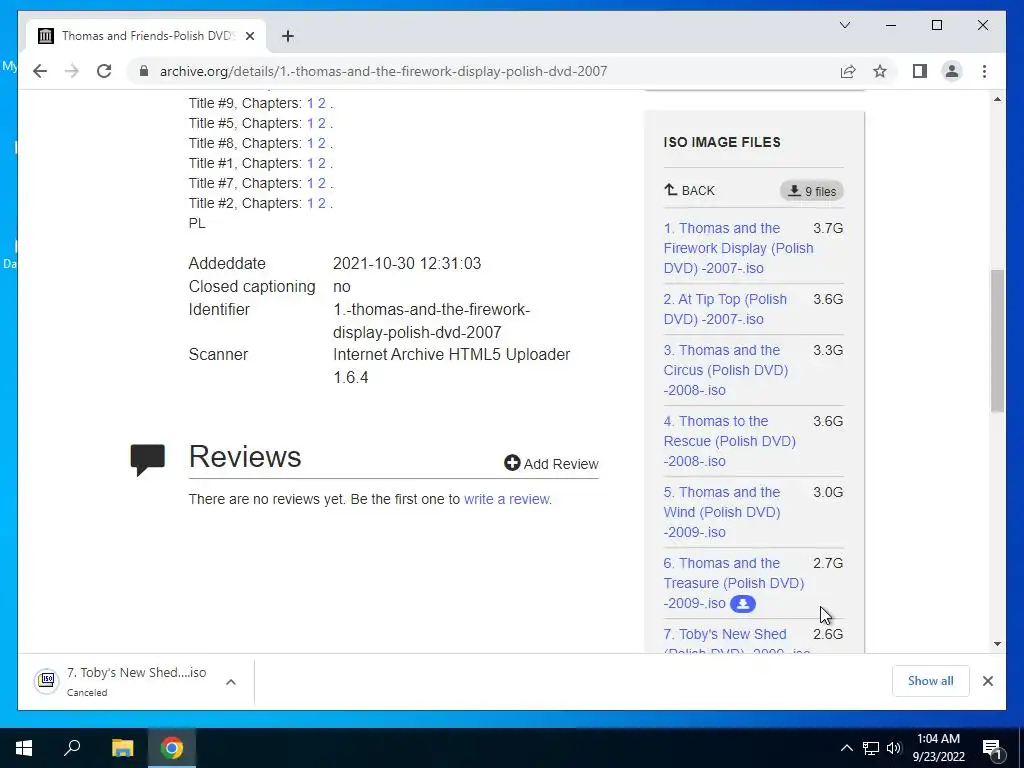Open Windows taskbar search
This screenshot has height=768, width=1024.
(72, 748)
